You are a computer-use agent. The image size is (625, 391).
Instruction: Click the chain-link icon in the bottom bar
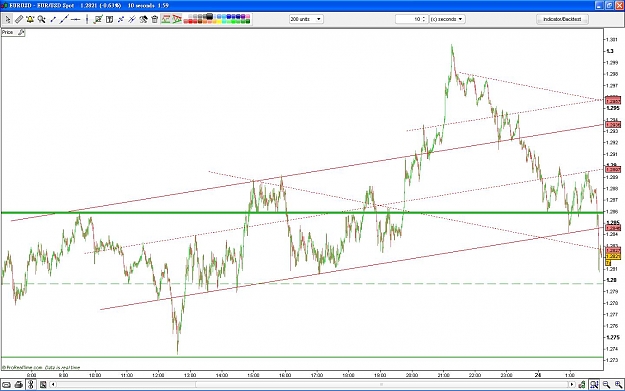coord(6,385)
